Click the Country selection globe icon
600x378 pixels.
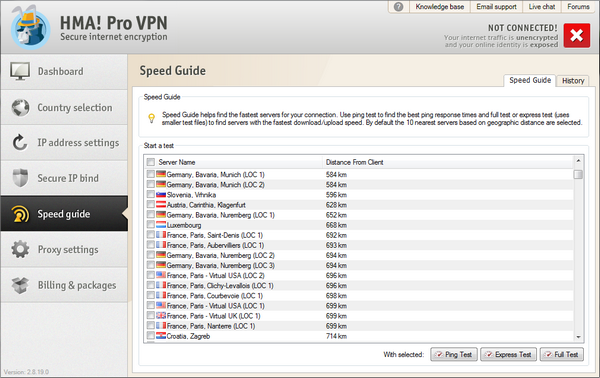point(20,108)
